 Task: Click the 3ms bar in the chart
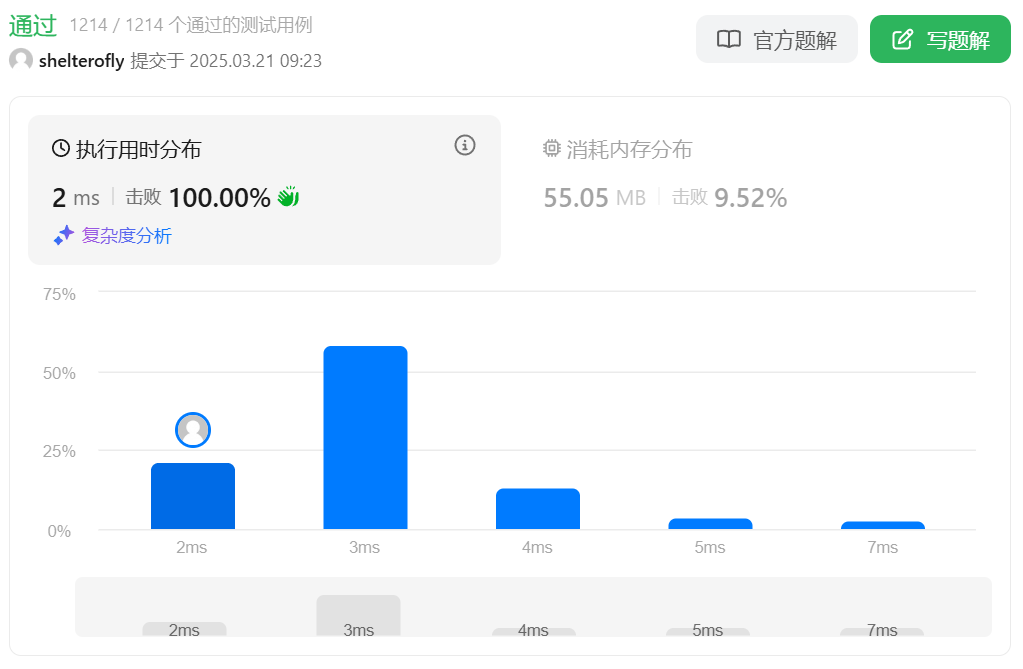365,438
